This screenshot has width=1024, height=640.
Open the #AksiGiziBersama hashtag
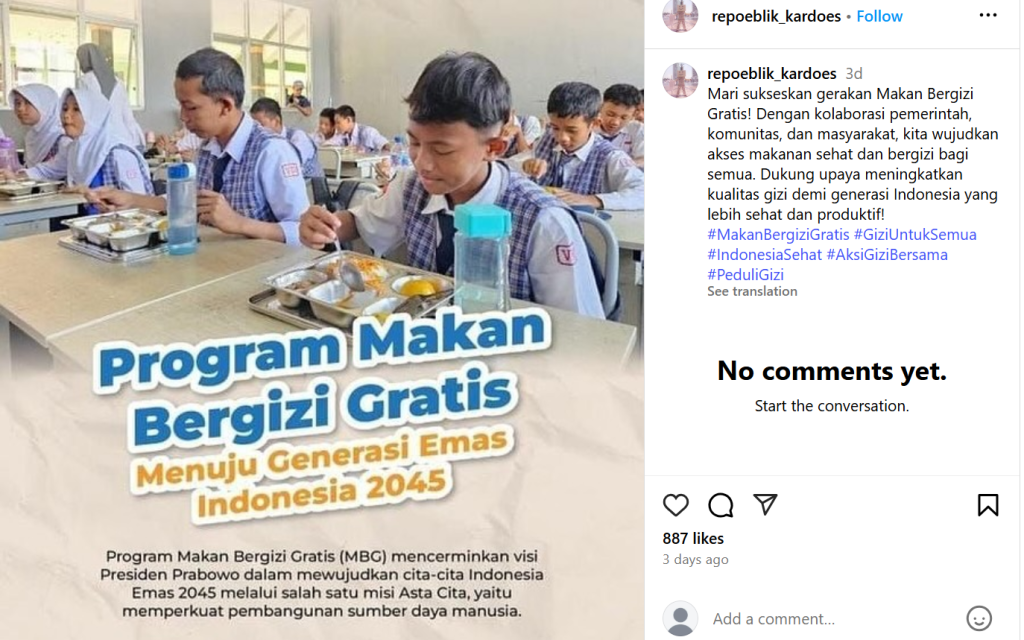tap(887, 255)
